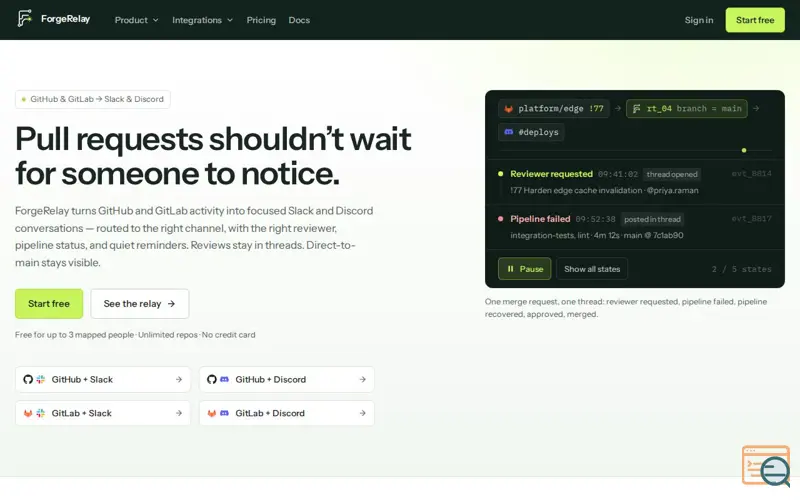
Task: Click the arrow on GitLab + Slack card
Action: (179, 413)
